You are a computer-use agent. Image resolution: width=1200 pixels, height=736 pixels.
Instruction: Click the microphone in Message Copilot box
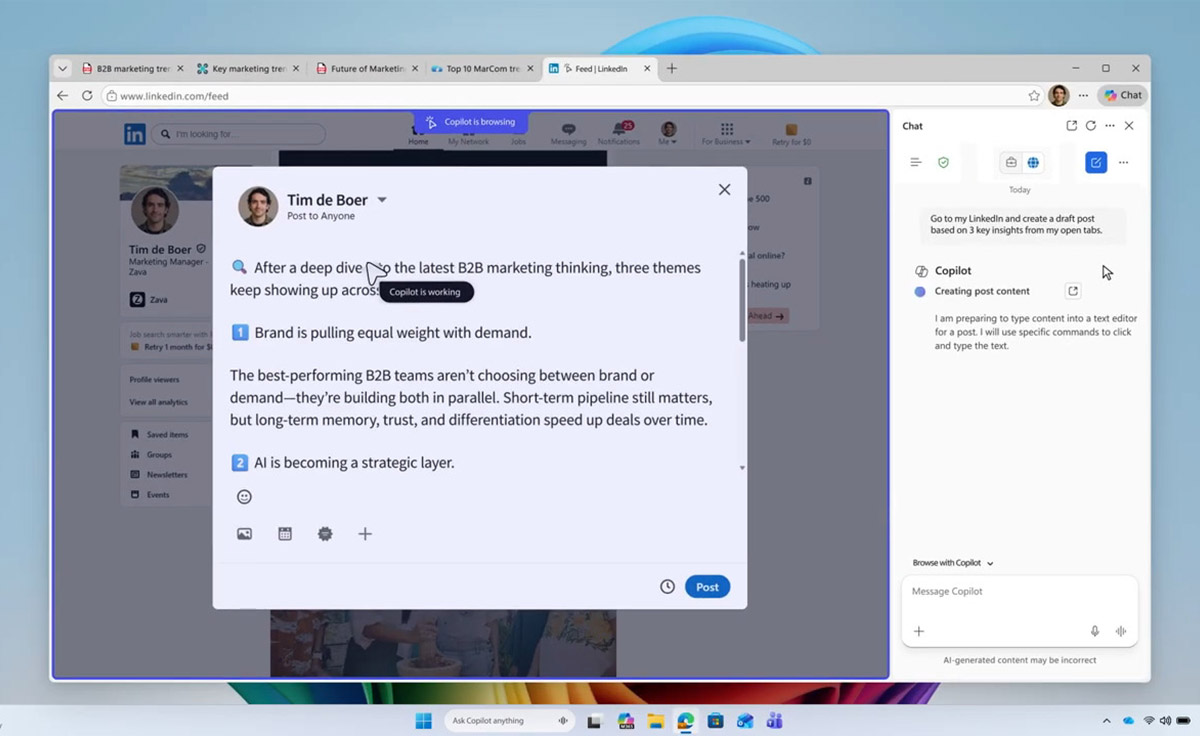[1095, 631]
